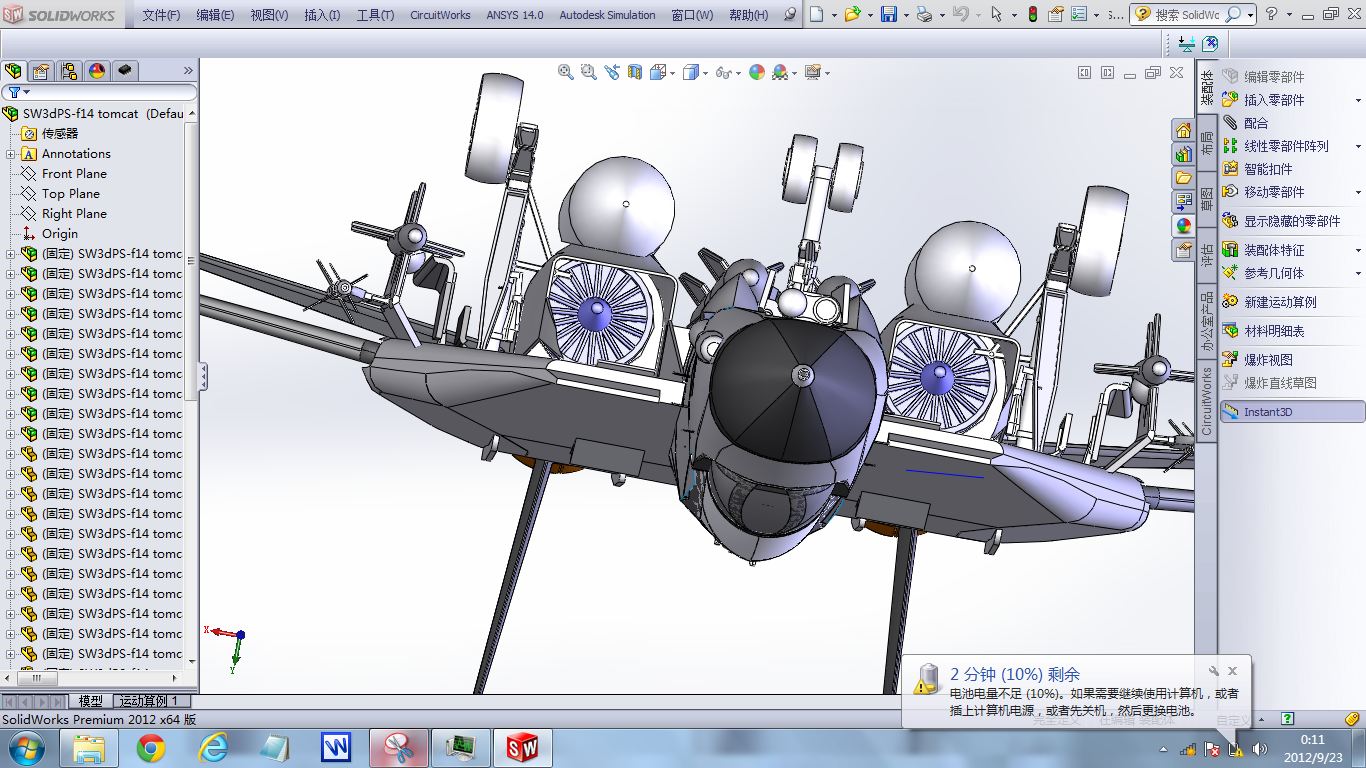Expand the Annotations folder
Screen dimensions: 1366x768
click(11, 154)
